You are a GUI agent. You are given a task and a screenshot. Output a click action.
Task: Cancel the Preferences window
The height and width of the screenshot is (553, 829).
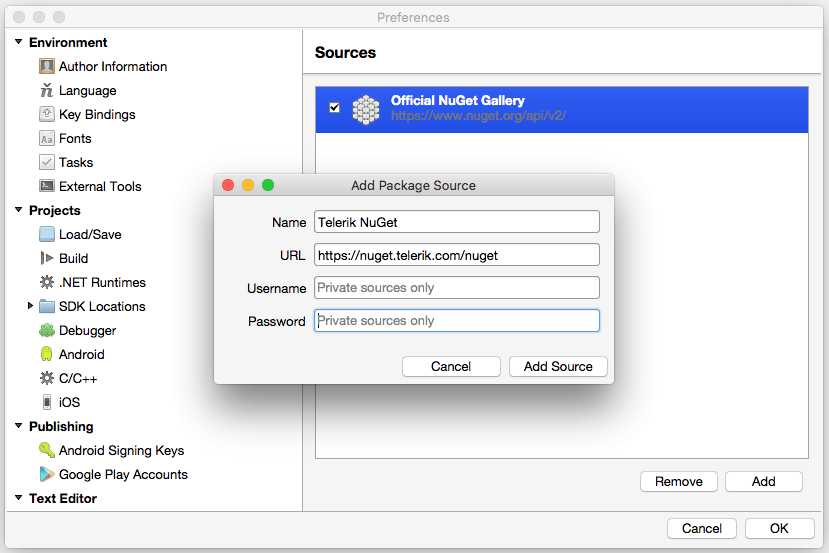702,528
